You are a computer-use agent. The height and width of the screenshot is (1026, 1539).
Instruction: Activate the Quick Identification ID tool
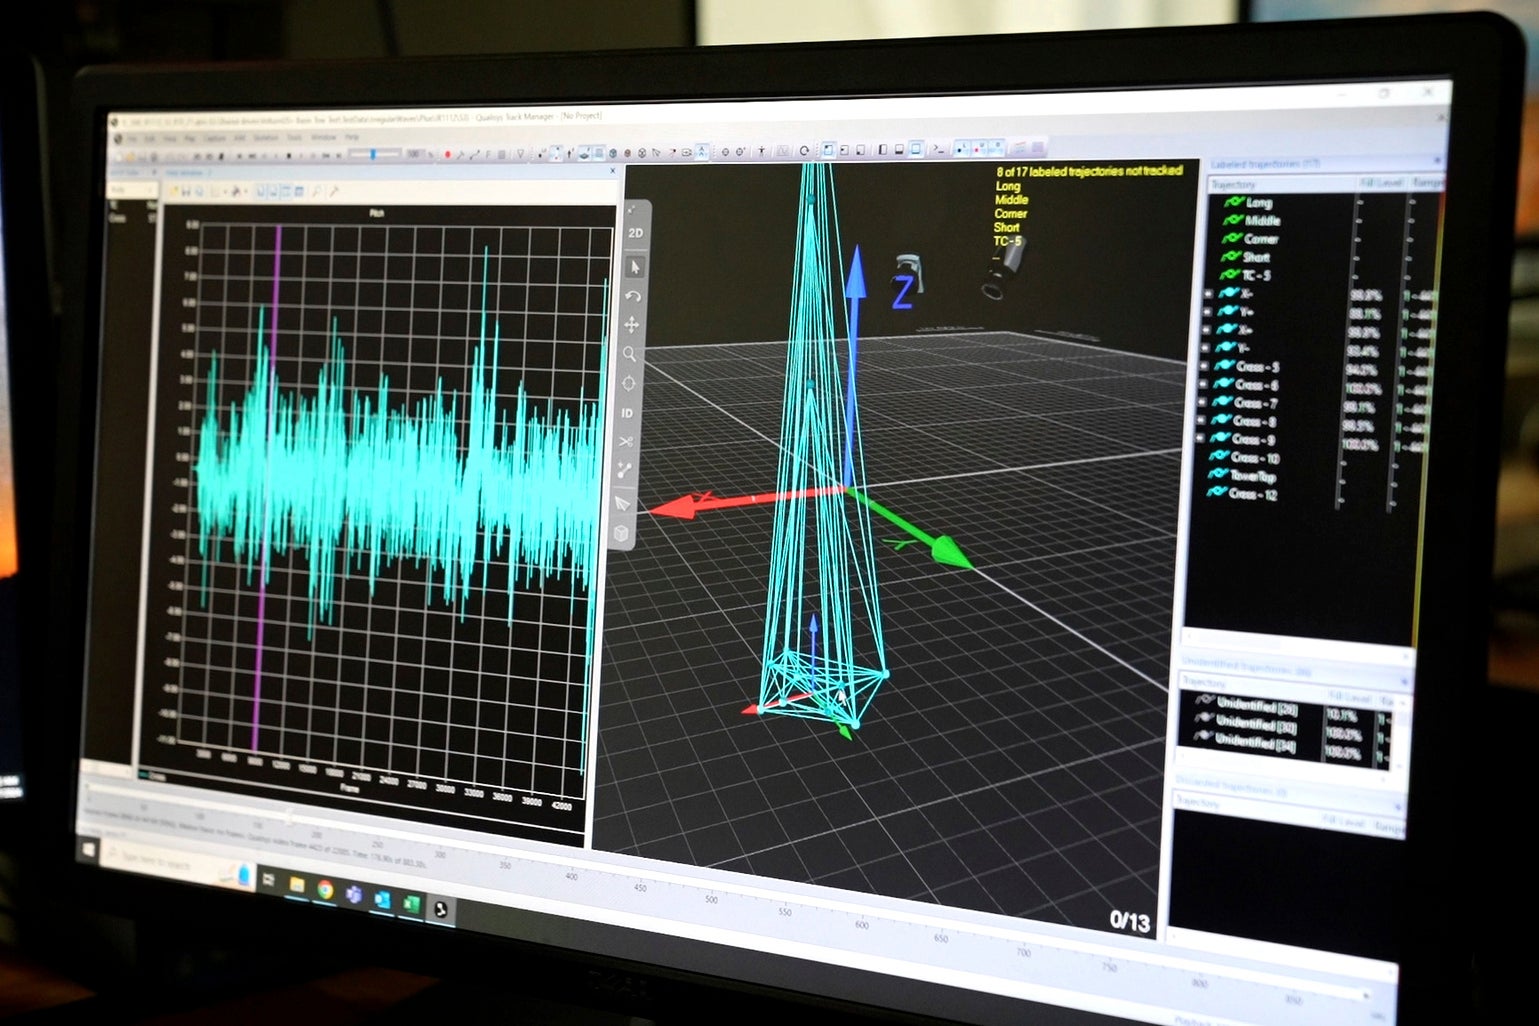(x=627, y=413)
